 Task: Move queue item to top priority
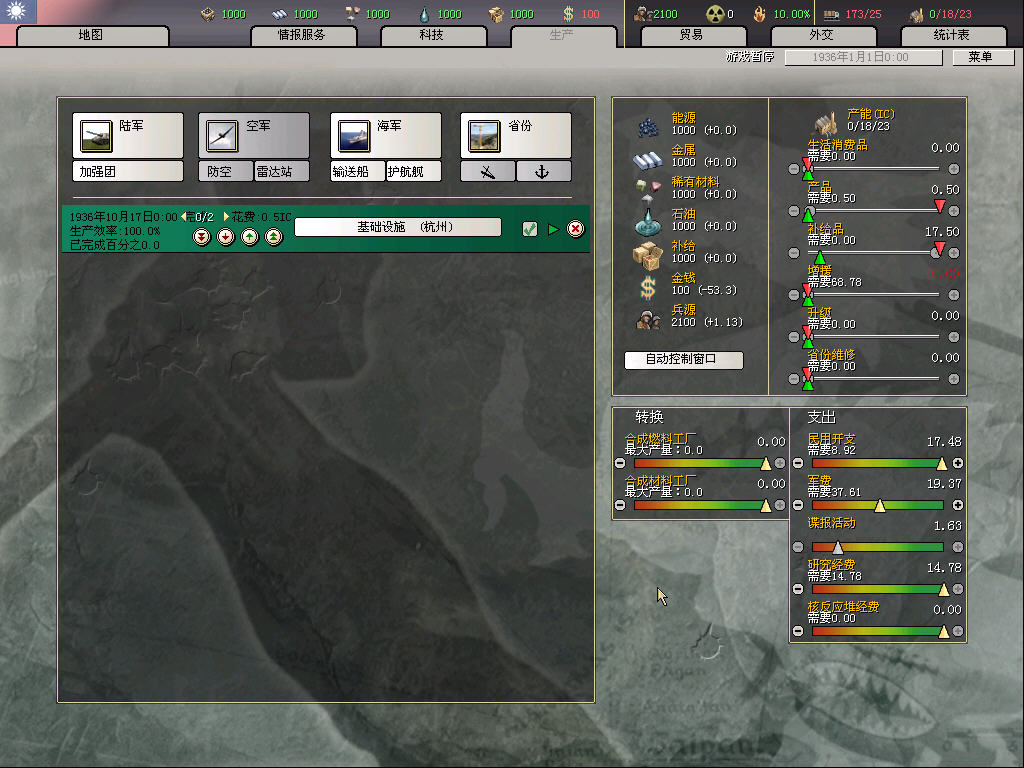274,237
